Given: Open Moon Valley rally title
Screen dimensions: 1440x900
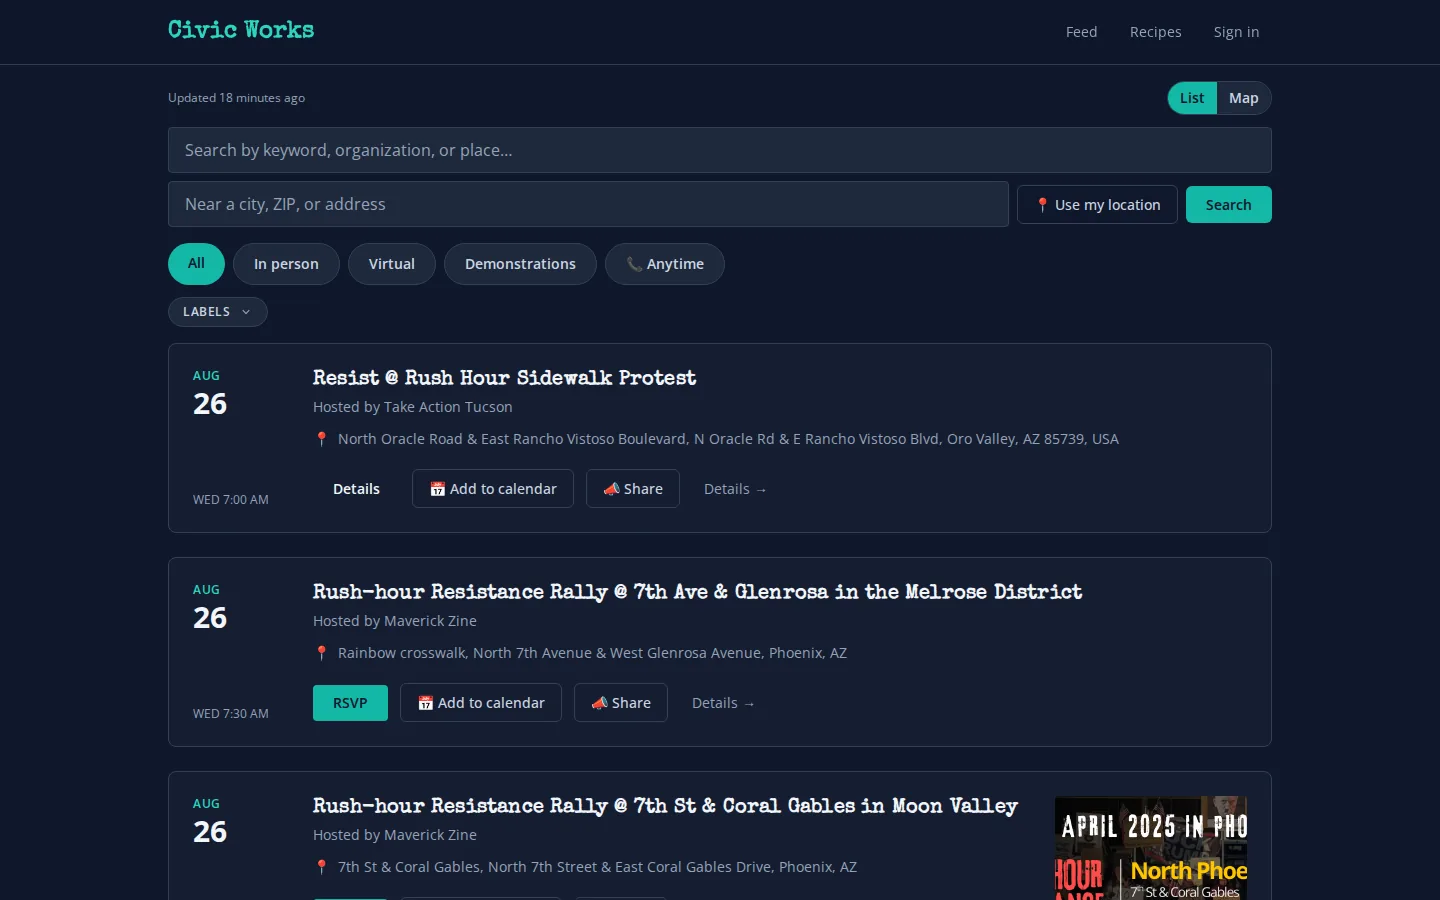Looking at the screenshot, I should tap(665, 806).
